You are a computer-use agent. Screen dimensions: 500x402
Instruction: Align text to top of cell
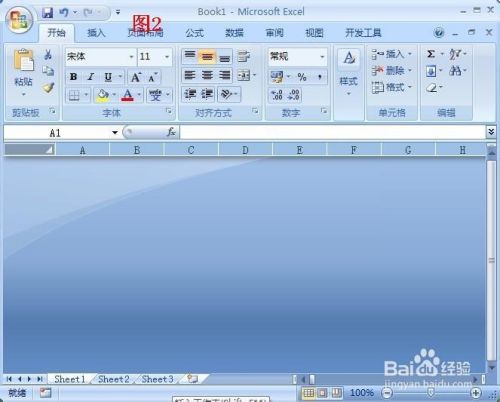[190, 56]
